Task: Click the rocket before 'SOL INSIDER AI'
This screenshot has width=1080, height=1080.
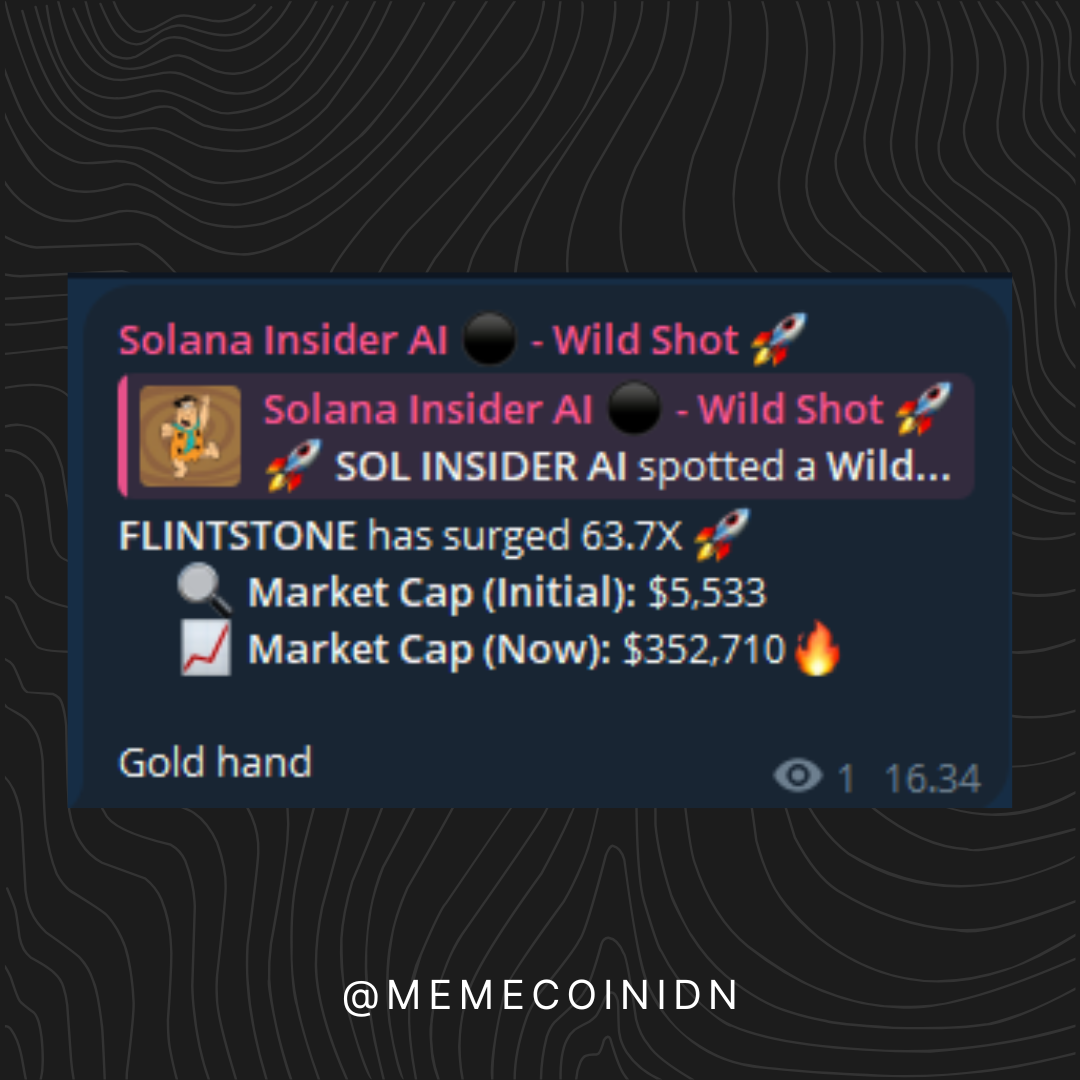Action: point(293,466)
